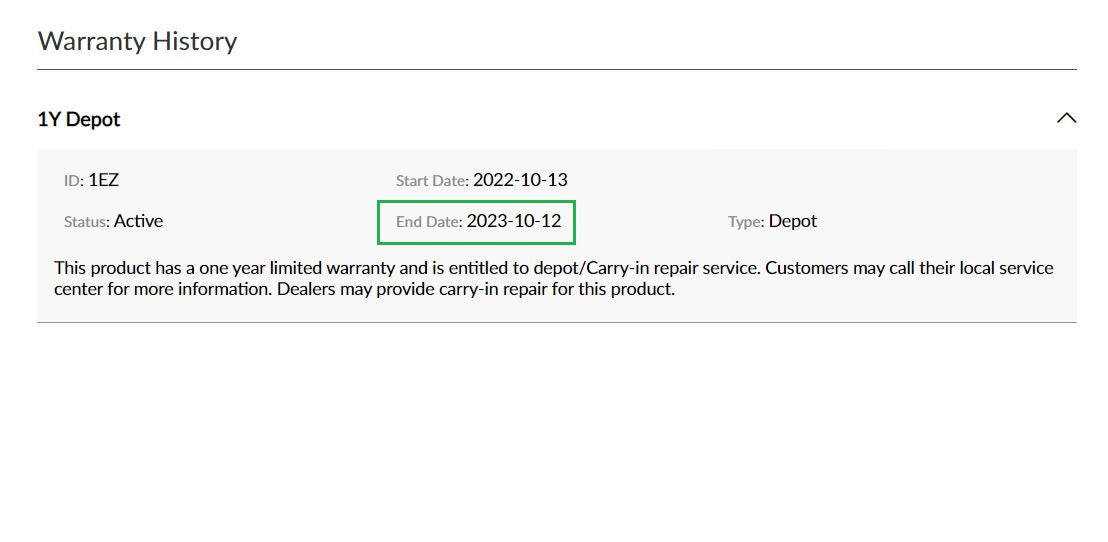This screenshot has width=1108, height=542.
Task: Click the 'local service' words in description
Action: pyautogui.click(x=1003, y=268)
